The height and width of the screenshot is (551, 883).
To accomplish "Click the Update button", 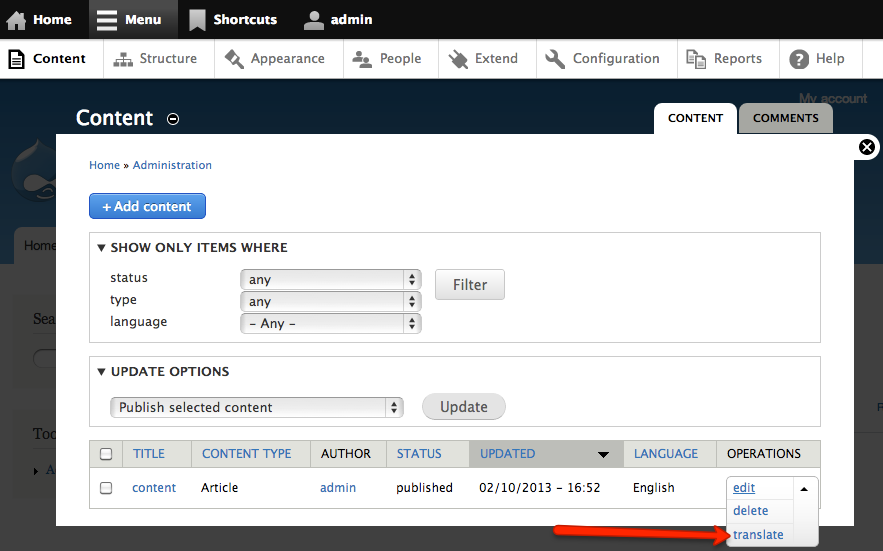I will [463, 407].
